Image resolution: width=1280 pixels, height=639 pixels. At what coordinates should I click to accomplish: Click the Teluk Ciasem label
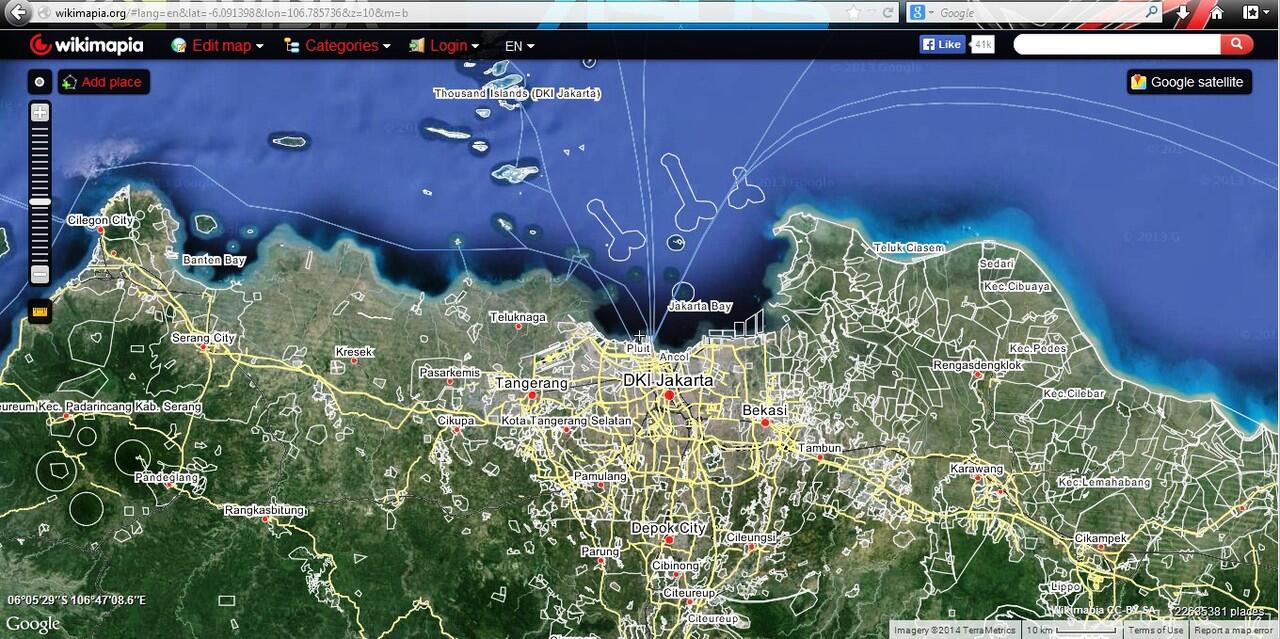(909, 248)
